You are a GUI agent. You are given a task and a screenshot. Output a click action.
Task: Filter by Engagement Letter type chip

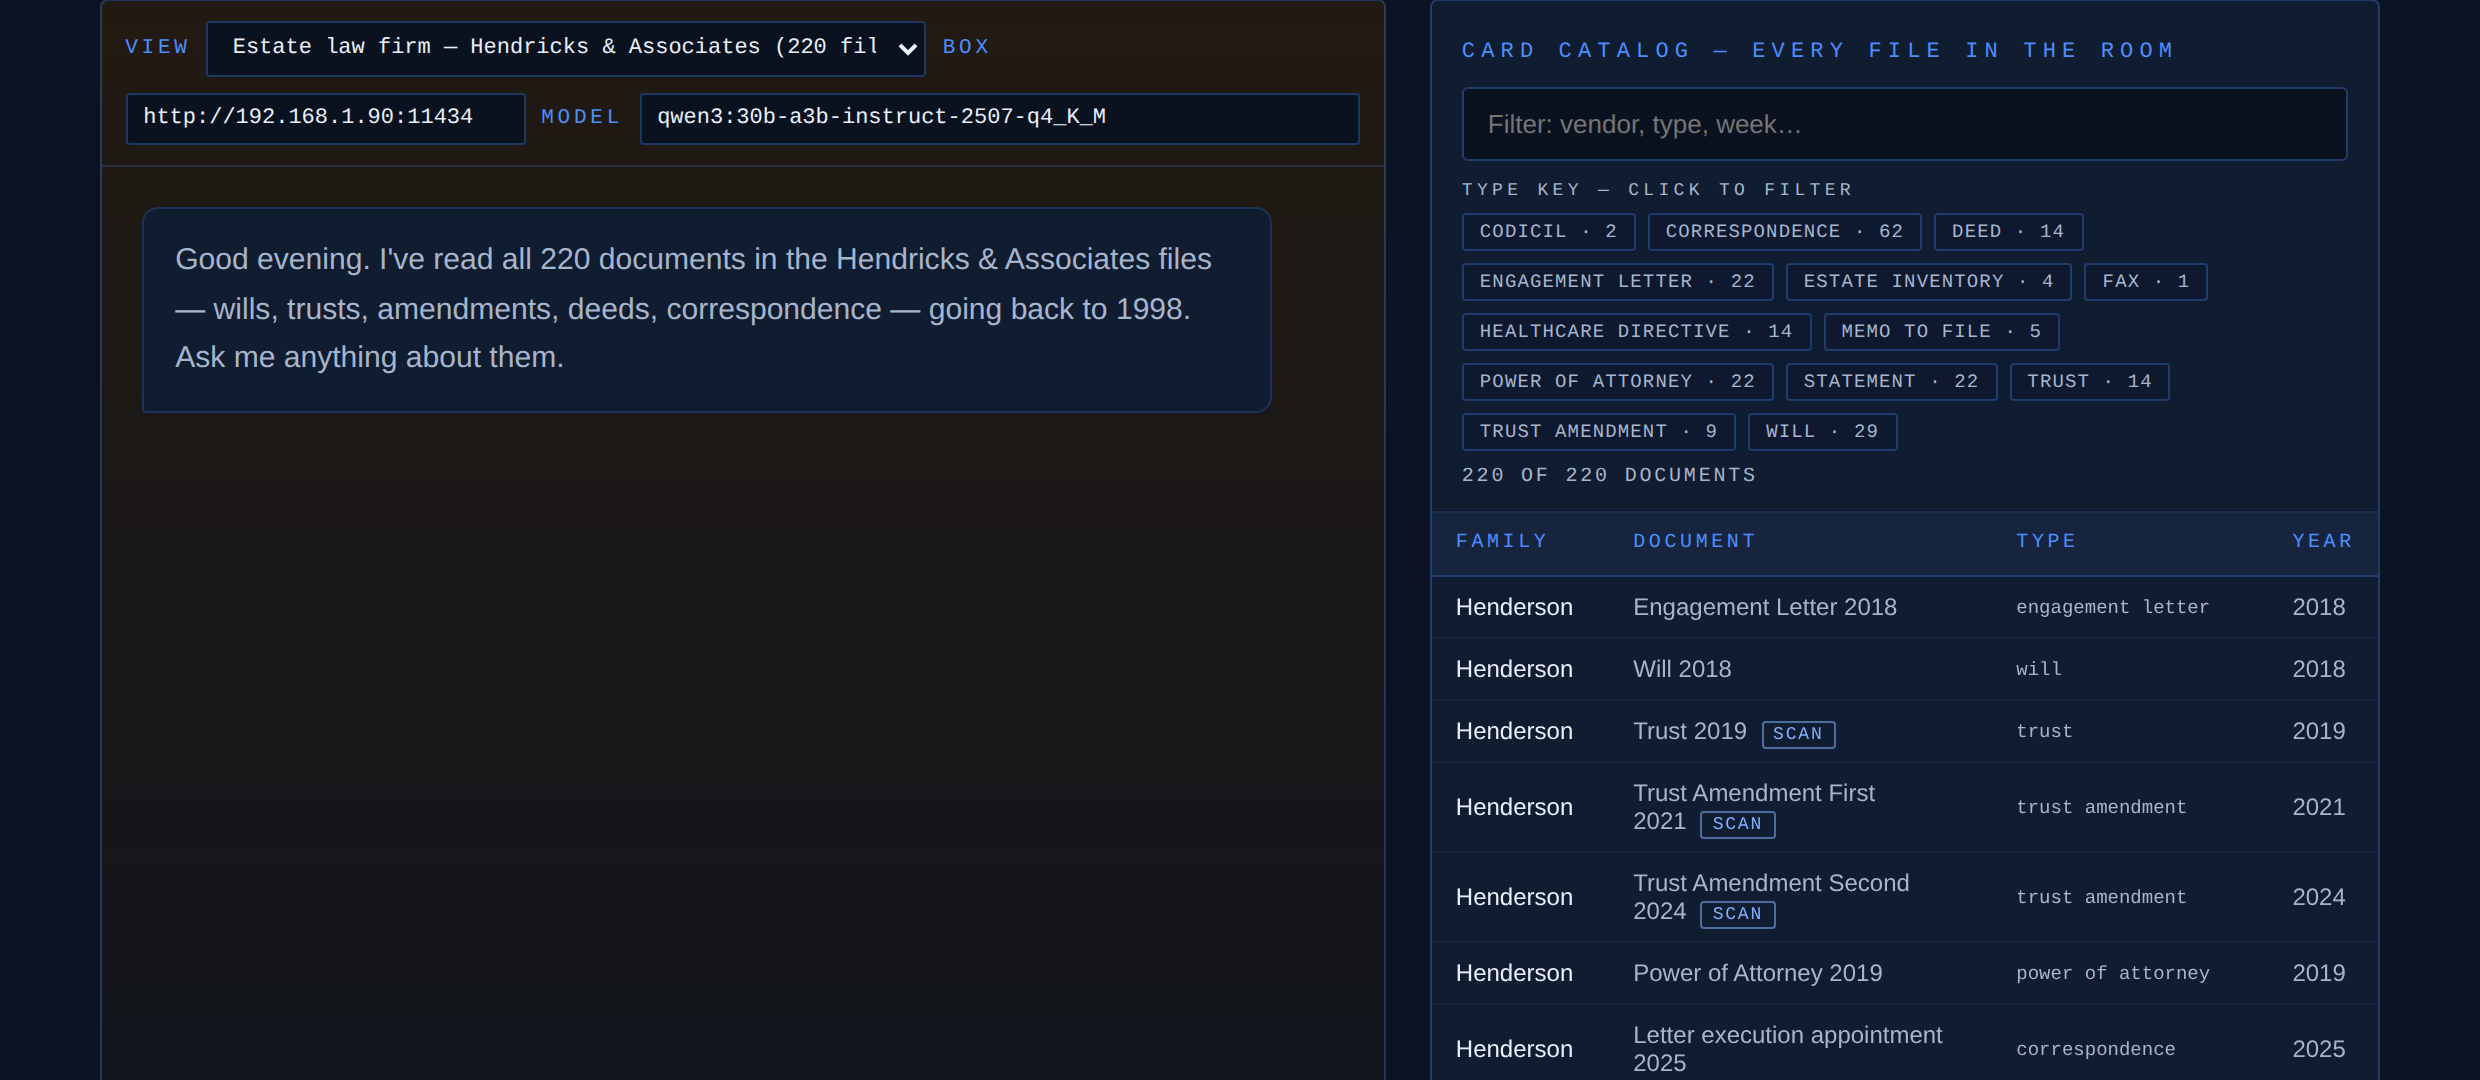tap(1617, 282)
